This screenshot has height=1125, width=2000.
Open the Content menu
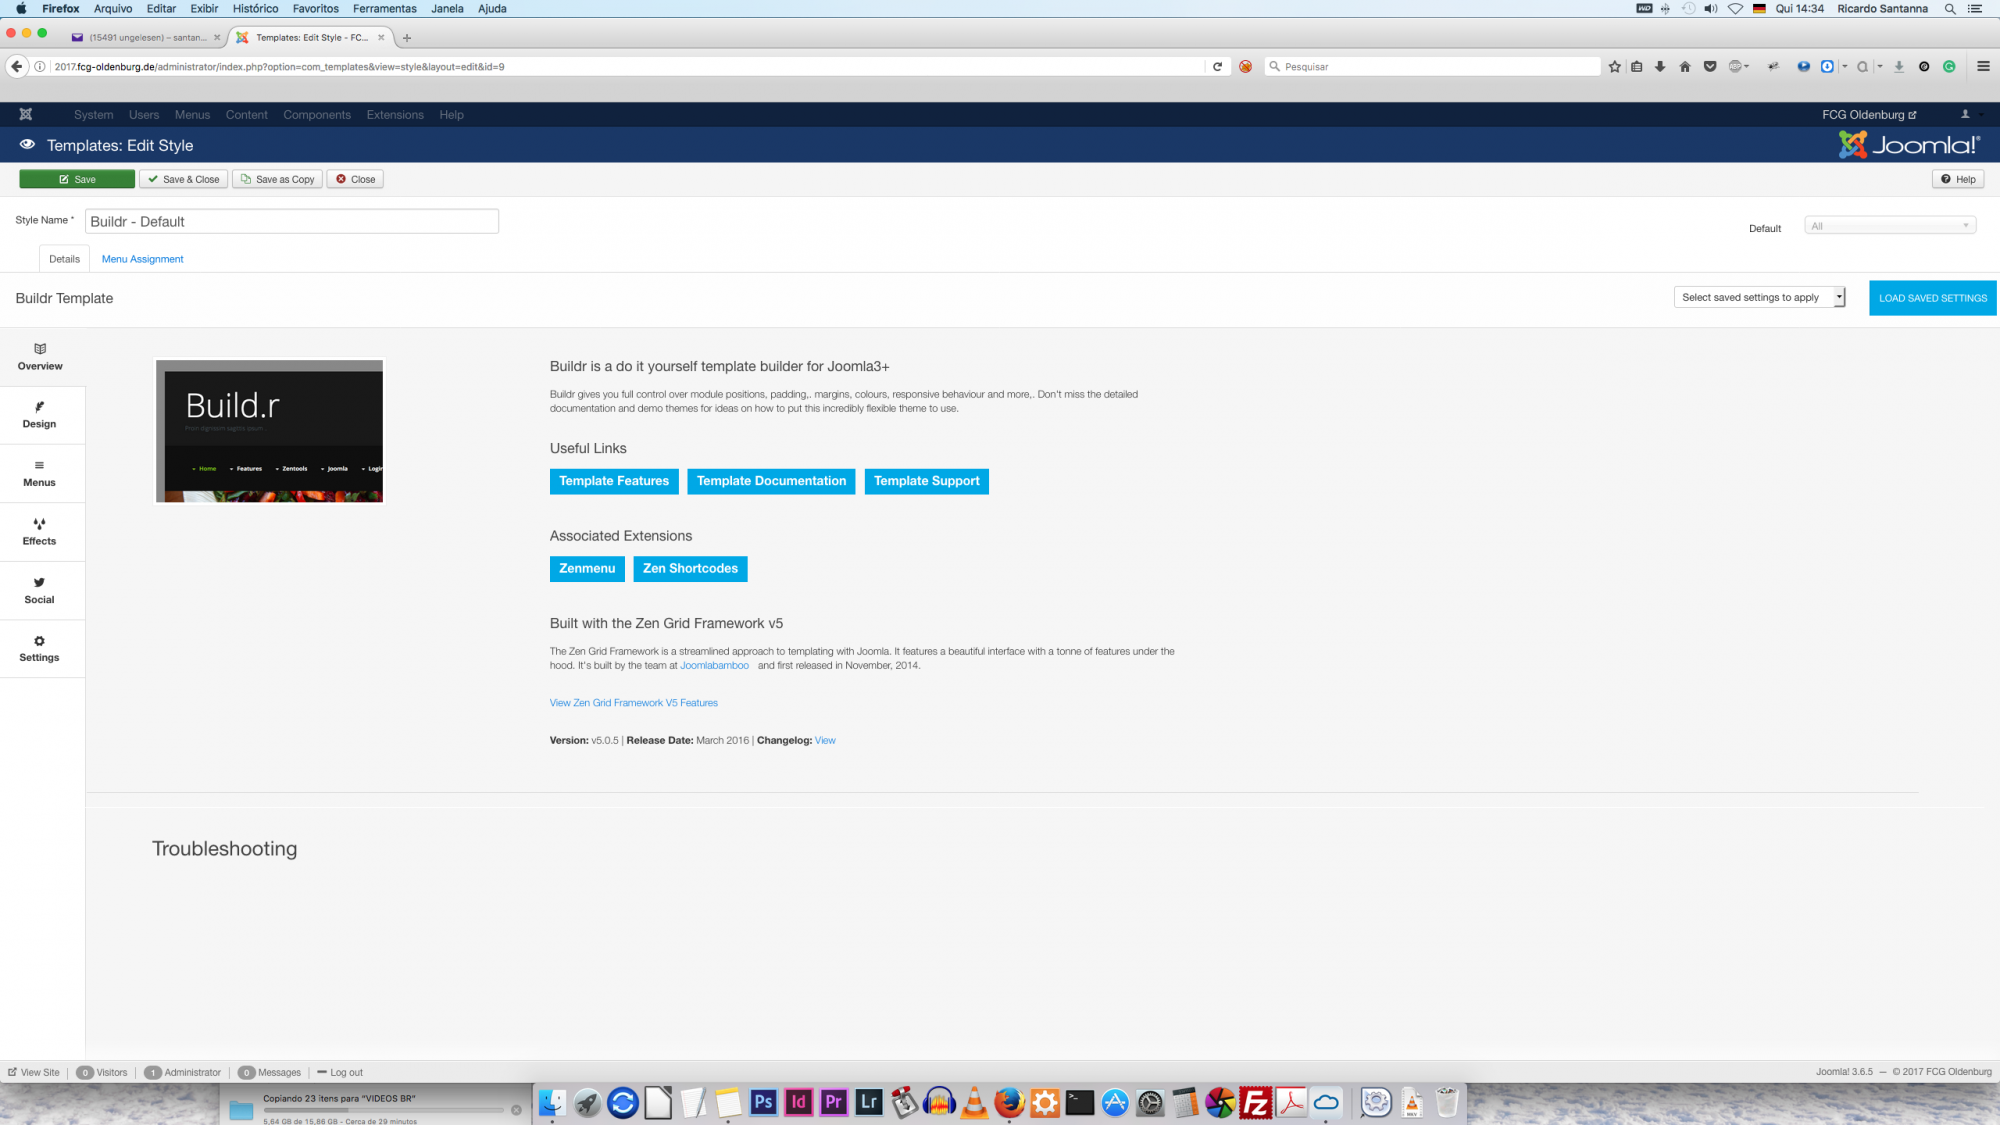click(x=247, y=115)
